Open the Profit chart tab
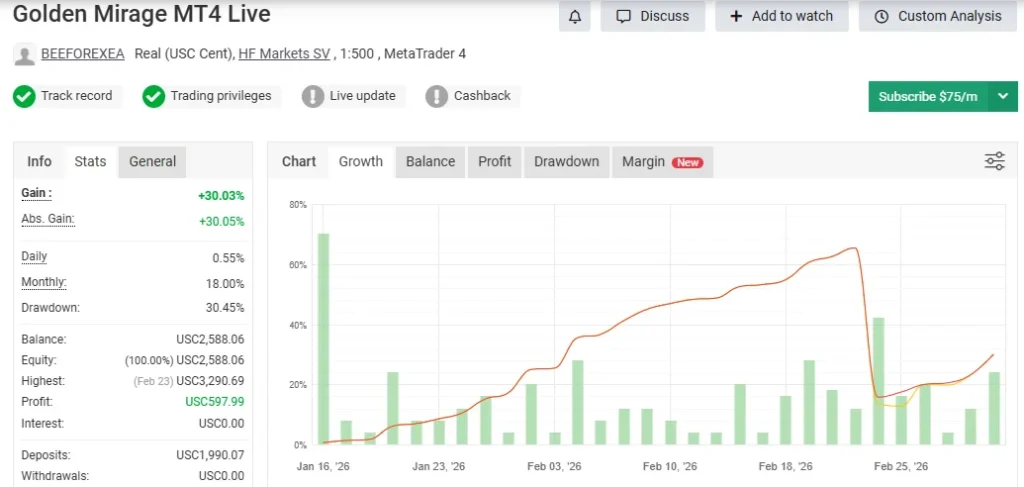1024x487 pixels. pos(494,161)
